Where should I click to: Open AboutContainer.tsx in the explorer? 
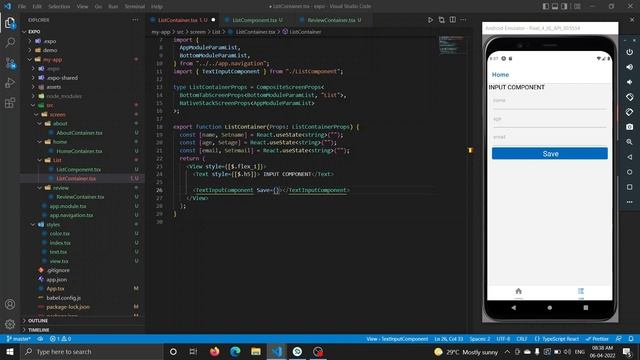click(80, 133)
